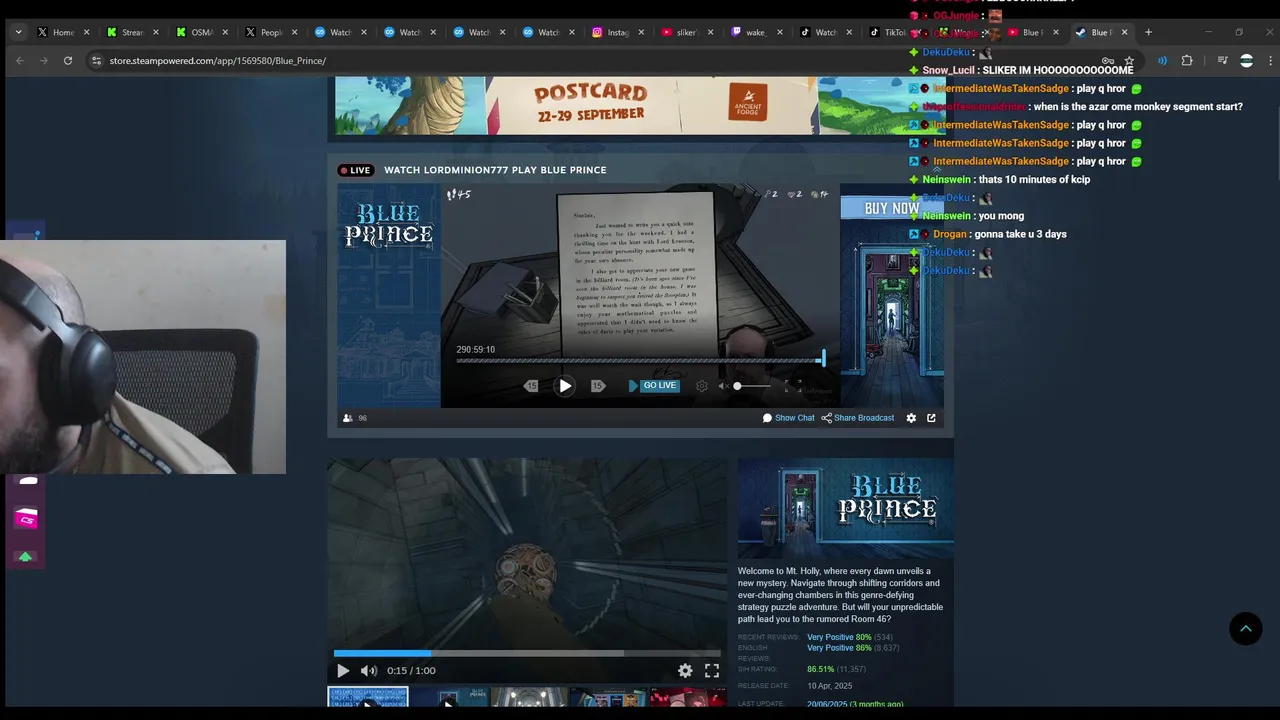This screenshot has height=720, width=1280.
Task: Switch to the Twitch wake_ tab
Action: [x=756, y=32]
